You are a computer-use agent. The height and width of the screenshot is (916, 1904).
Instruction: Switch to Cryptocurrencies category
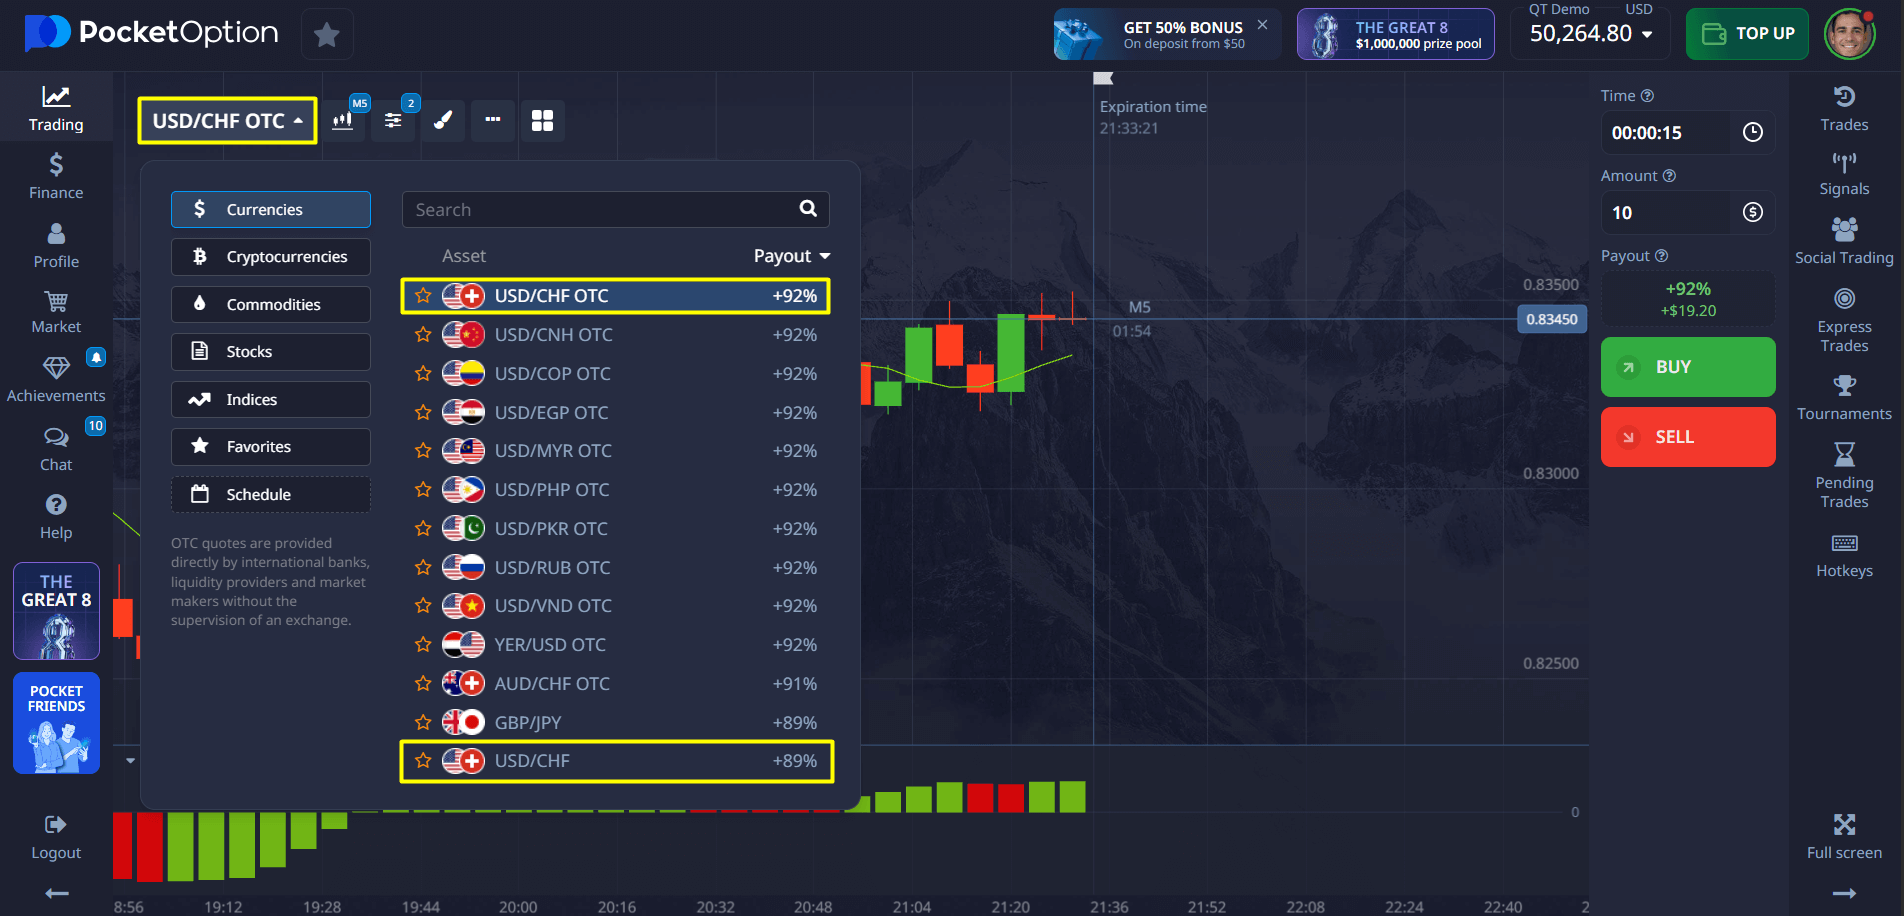click(x=271, y=257)
